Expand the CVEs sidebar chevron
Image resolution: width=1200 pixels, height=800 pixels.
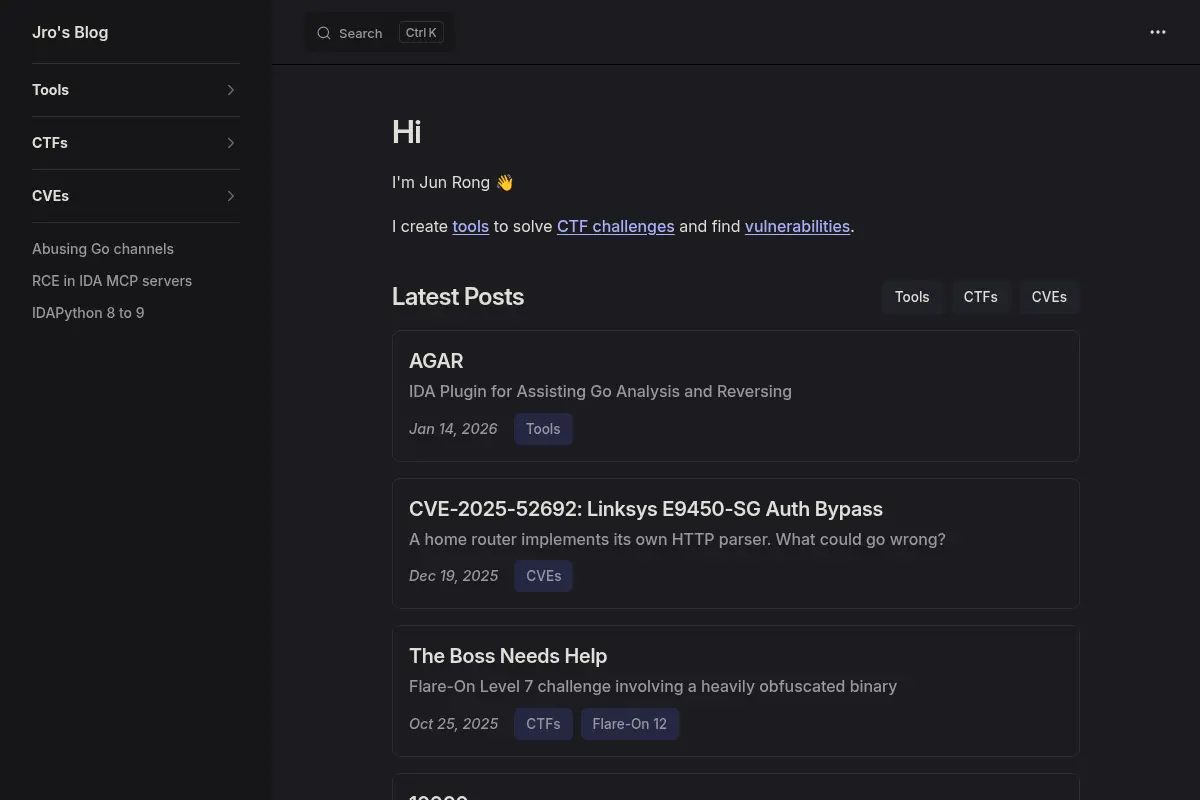pos(231,196)
